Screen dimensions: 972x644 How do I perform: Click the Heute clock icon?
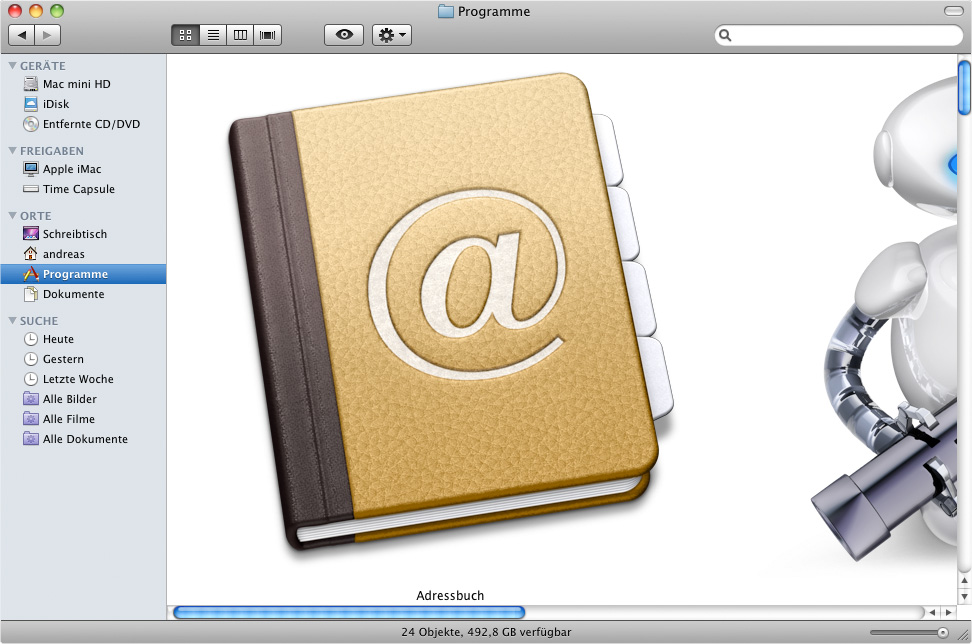pyautogui.click(x=30, y=339)
